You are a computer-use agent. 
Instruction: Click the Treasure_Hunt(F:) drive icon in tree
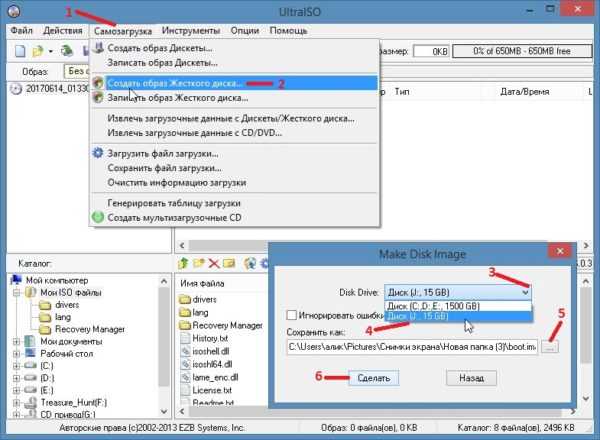point(30,403)
